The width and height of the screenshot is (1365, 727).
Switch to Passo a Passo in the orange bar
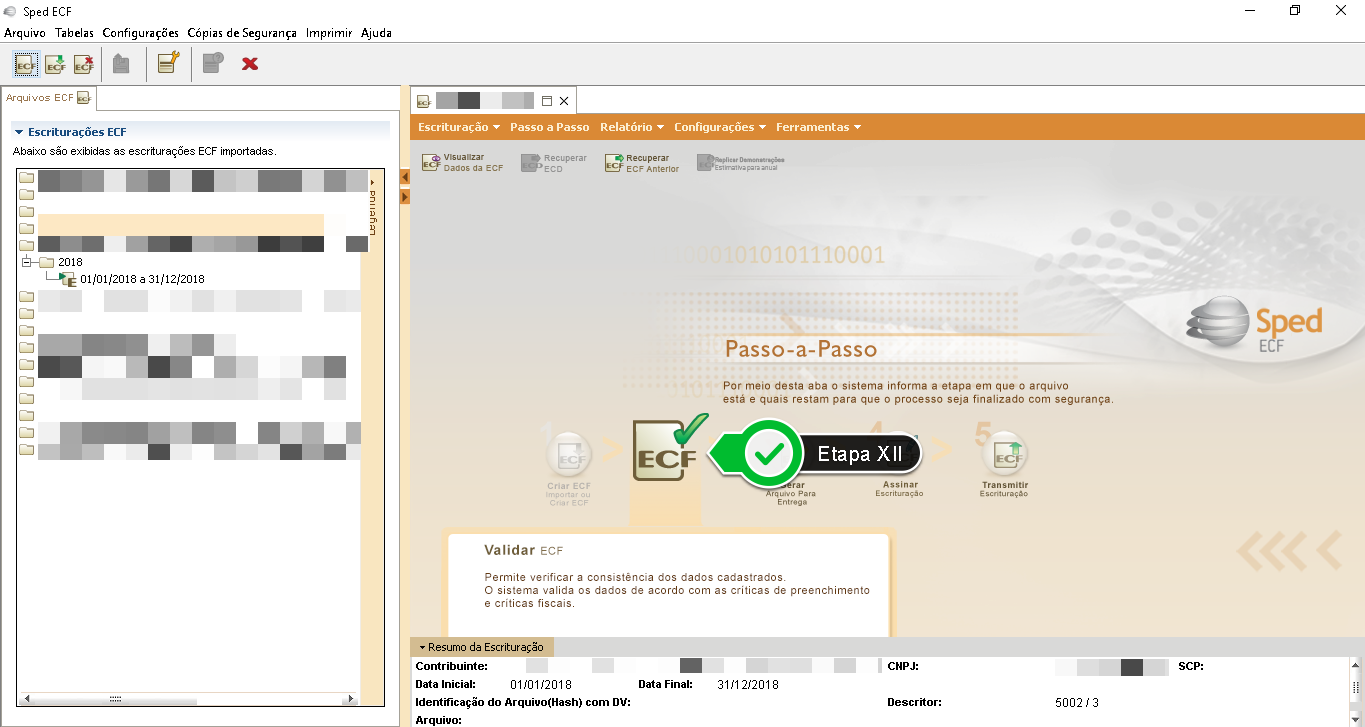click(x=550, y=127)
